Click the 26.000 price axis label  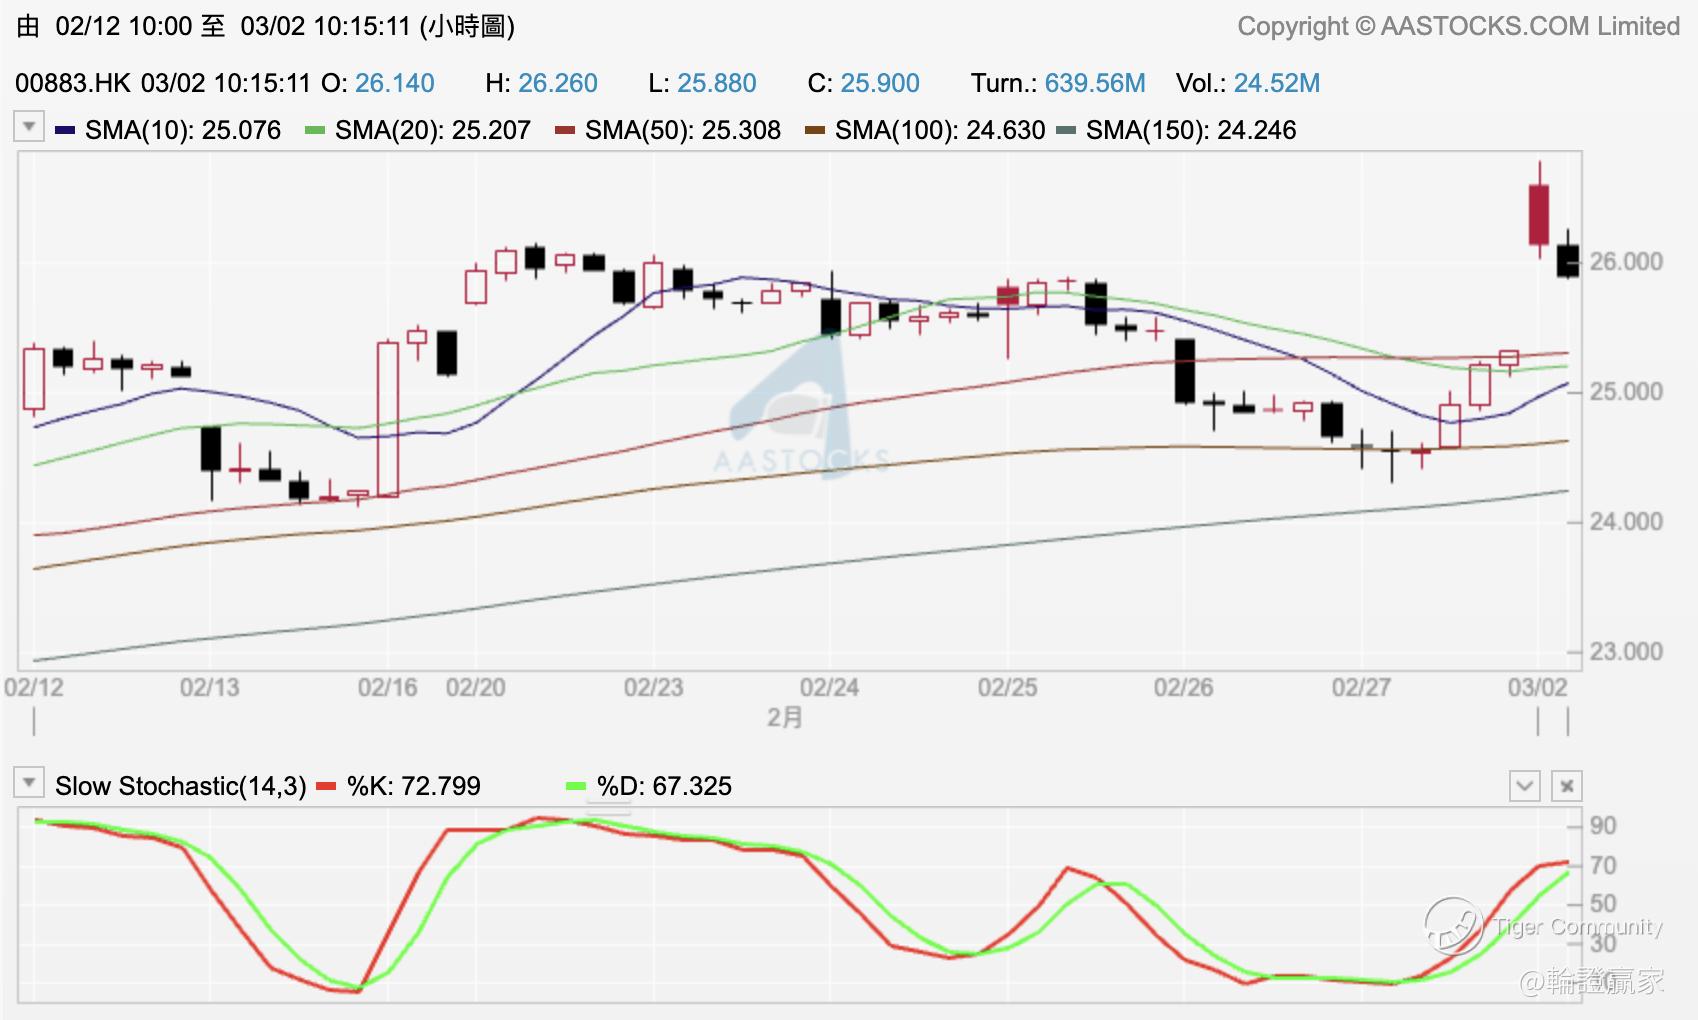coord(1627,262)
